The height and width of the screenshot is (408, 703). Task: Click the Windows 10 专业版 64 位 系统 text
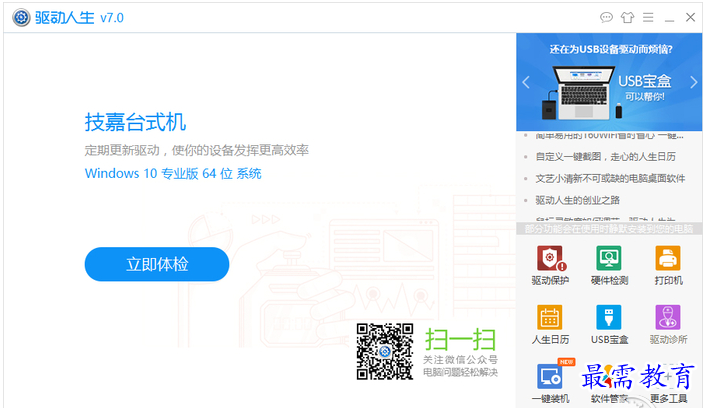coord(173,174)
